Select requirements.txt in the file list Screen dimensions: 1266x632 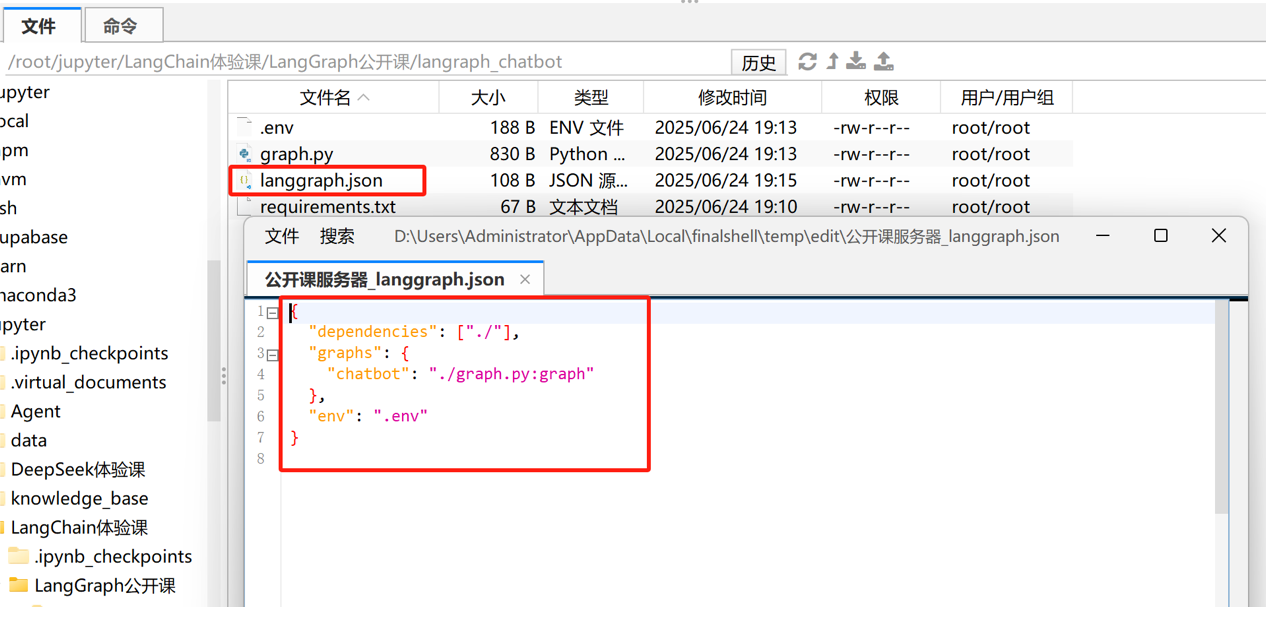(328, 207)
